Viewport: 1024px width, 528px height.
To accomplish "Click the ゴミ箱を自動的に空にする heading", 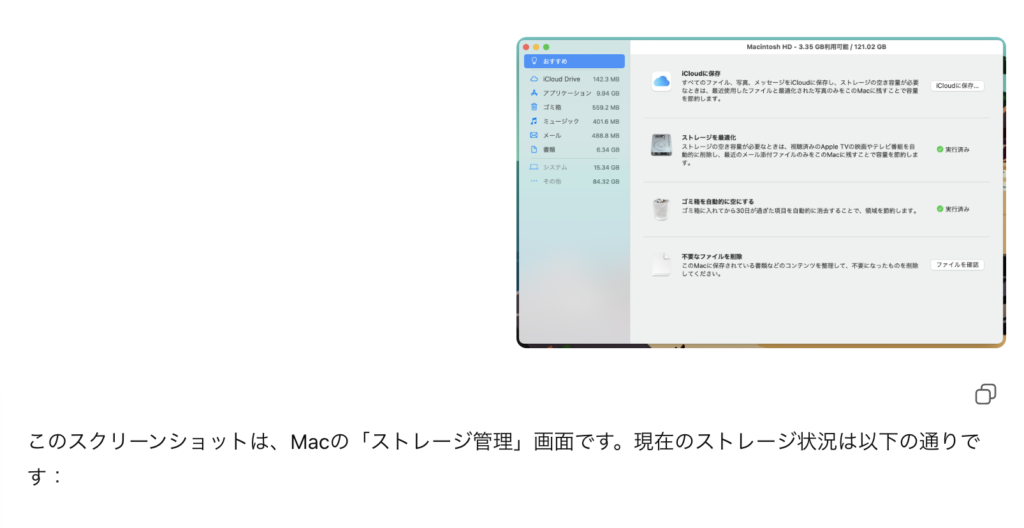I will click(718, 202).
